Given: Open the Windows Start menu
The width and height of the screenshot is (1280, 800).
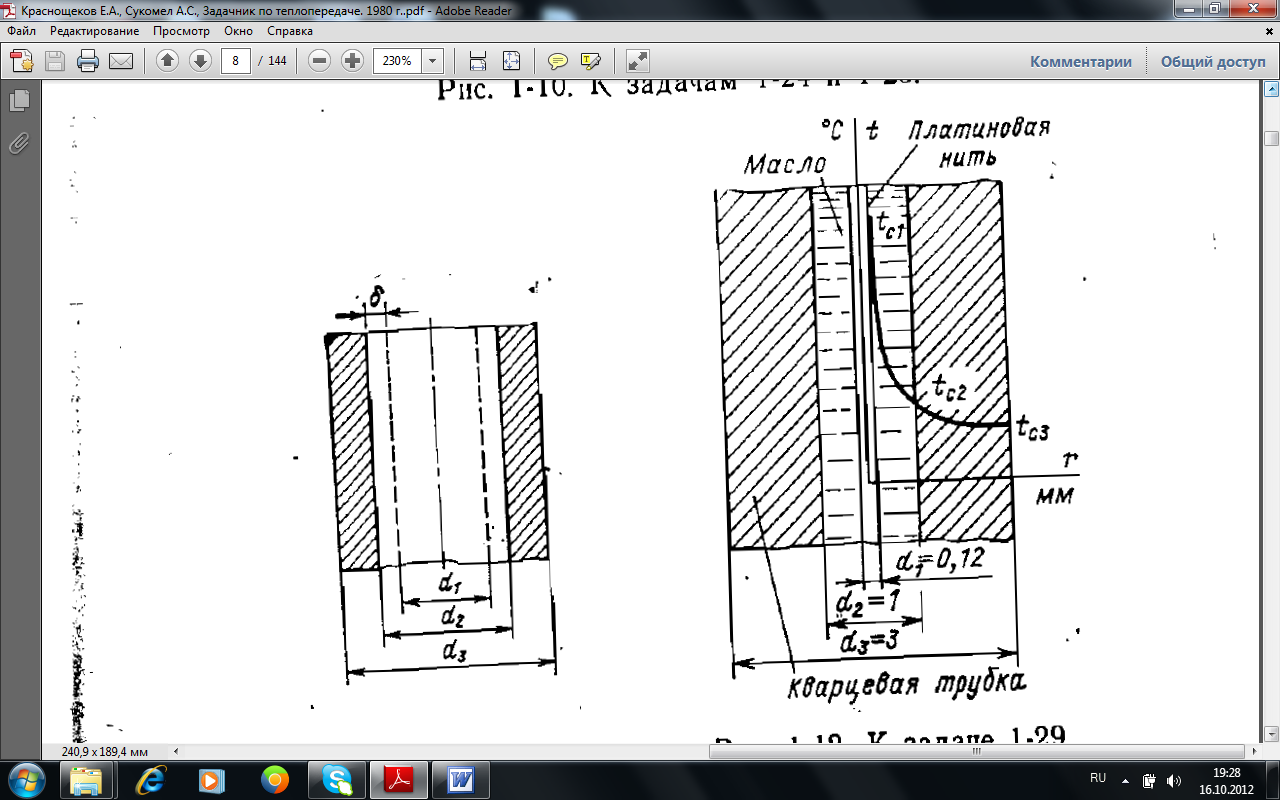Looking at the screenshot, I should pos(26,779).
